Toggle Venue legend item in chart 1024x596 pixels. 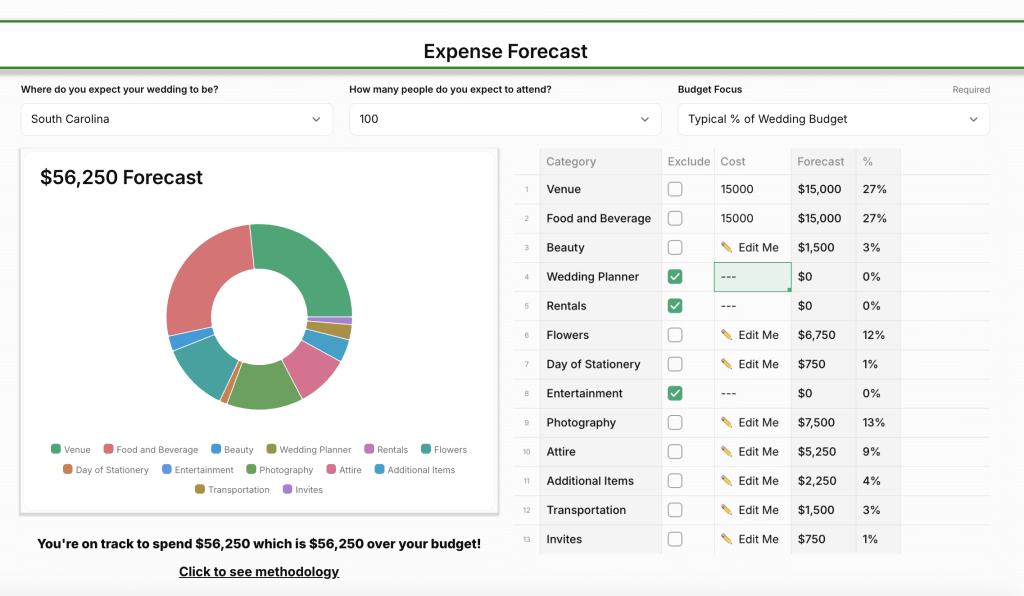click(x=71, y=450)
